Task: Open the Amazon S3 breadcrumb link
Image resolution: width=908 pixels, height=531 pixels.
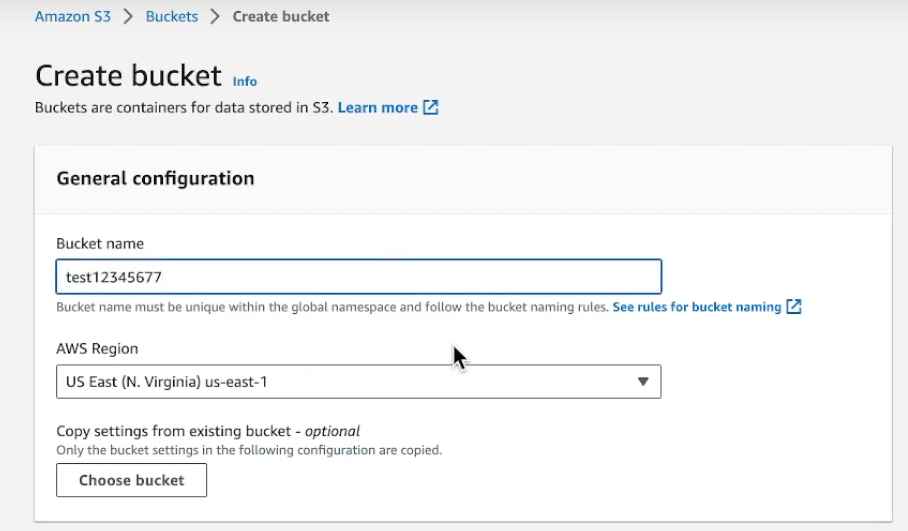Action: click(x=72, y=16)
